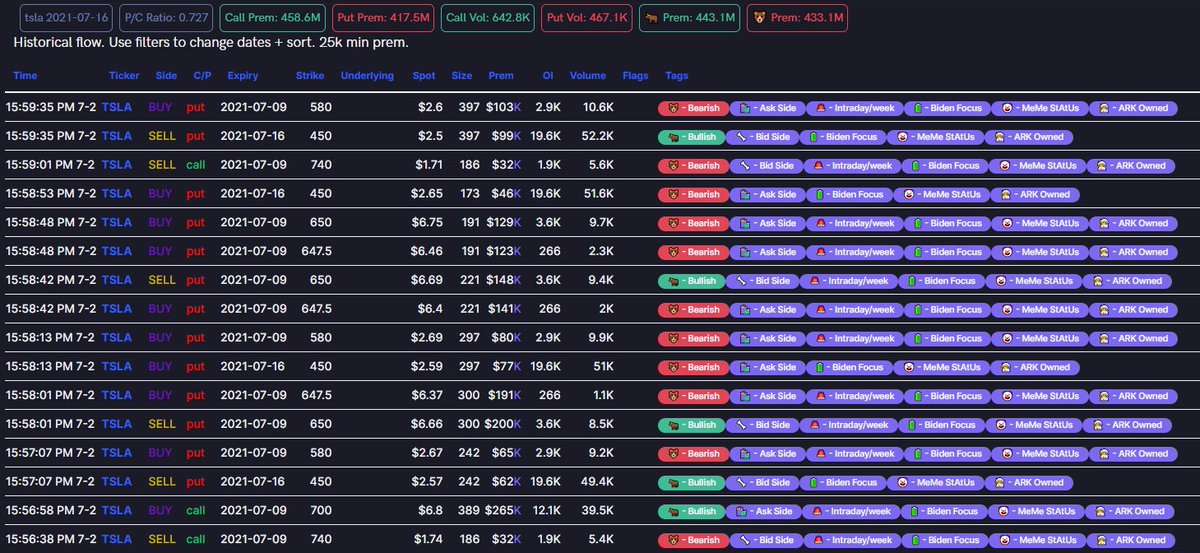Click ARK Owned tag in the $265K row
Screen dimensions: 1200x553
1128,511
